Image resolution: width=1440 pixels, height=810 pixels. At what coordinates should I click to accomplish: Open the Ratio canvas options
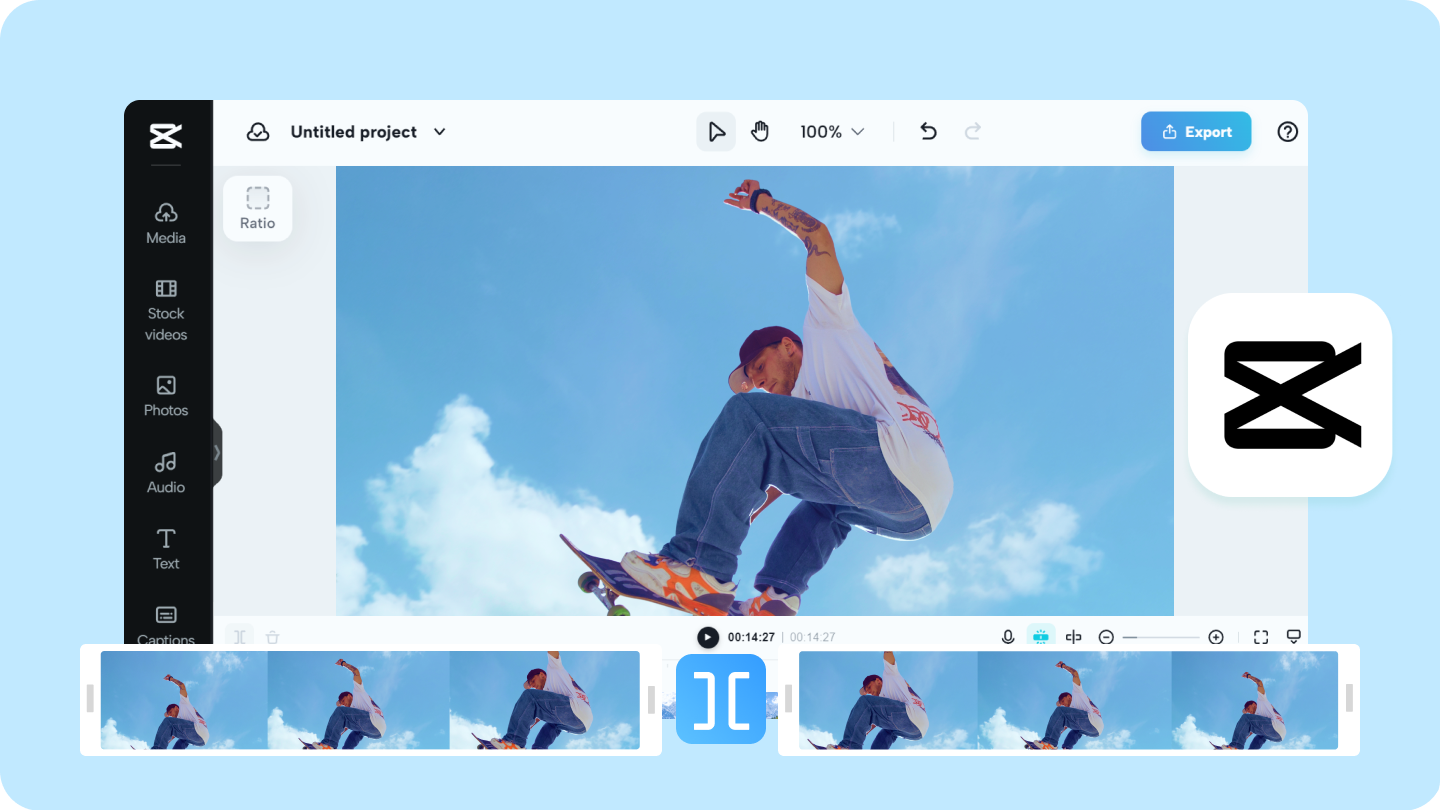[257, 209]
